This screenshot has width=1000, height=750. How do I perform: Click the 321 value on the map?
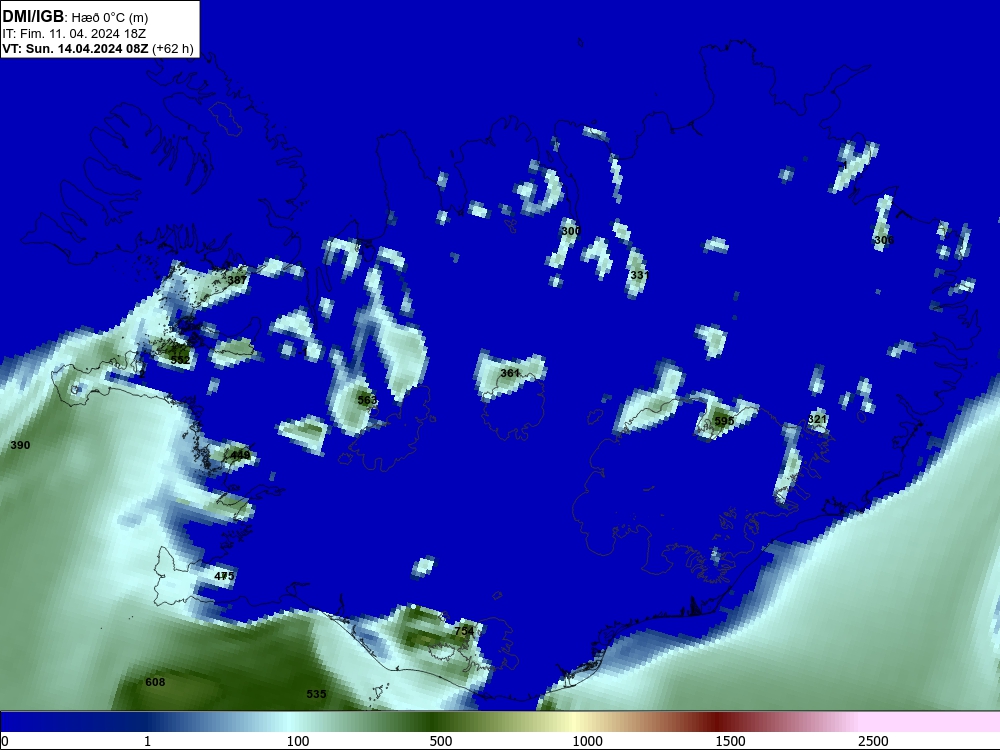[x=817, y=419]
